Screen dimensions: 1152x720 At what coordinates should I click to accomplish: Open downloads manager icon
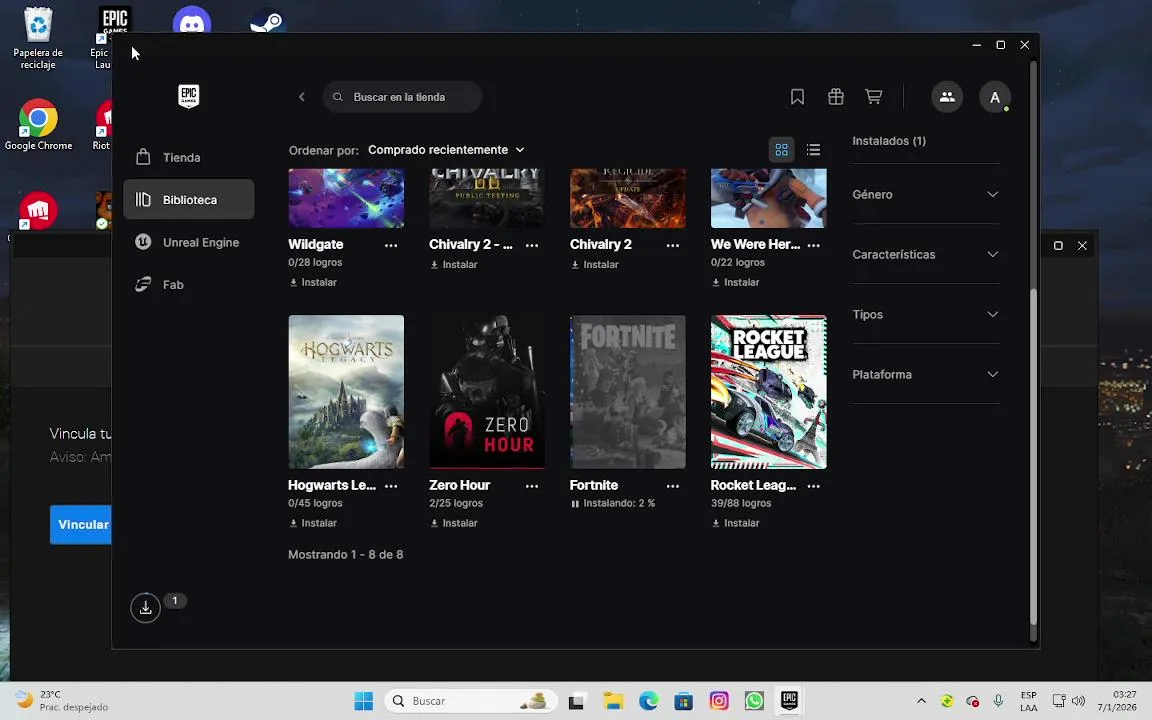pyautogui.click(x=145, y=608)
